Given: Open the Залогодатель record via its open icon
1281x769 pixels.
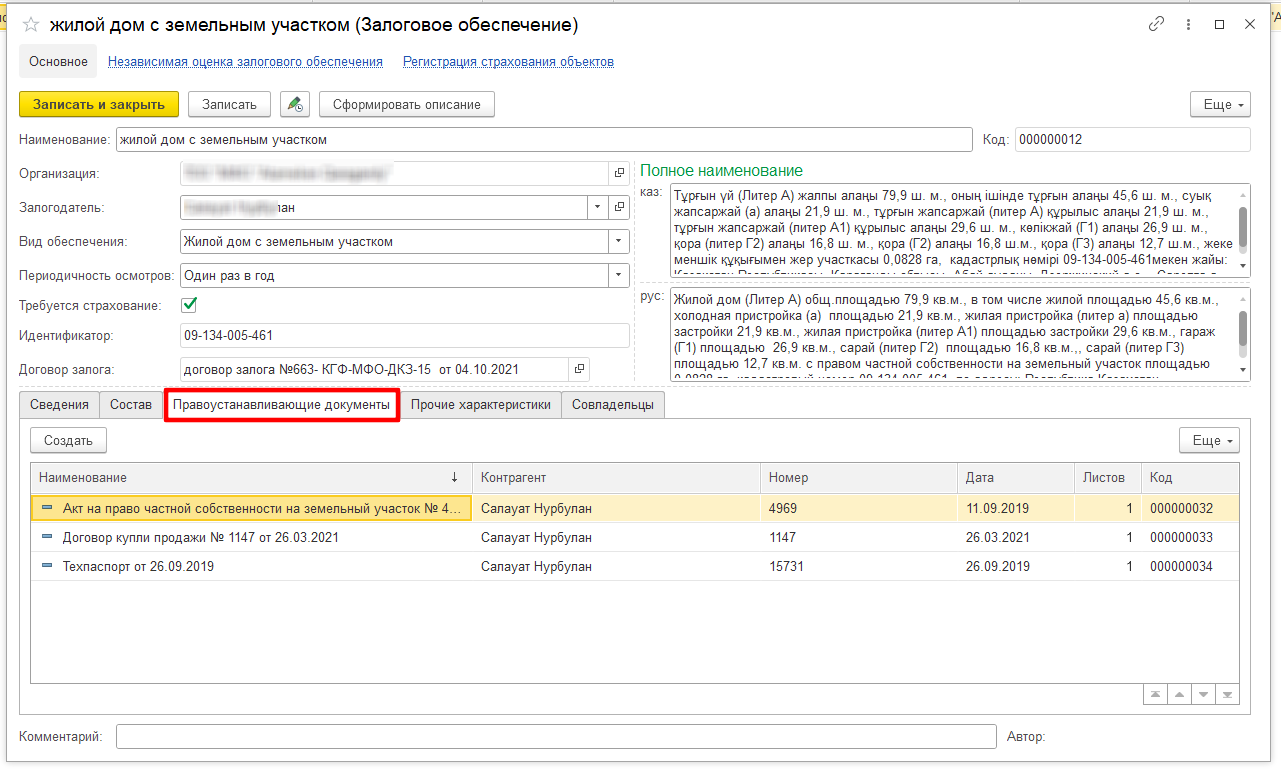Looking at the screenshot, I should point(619,208).
